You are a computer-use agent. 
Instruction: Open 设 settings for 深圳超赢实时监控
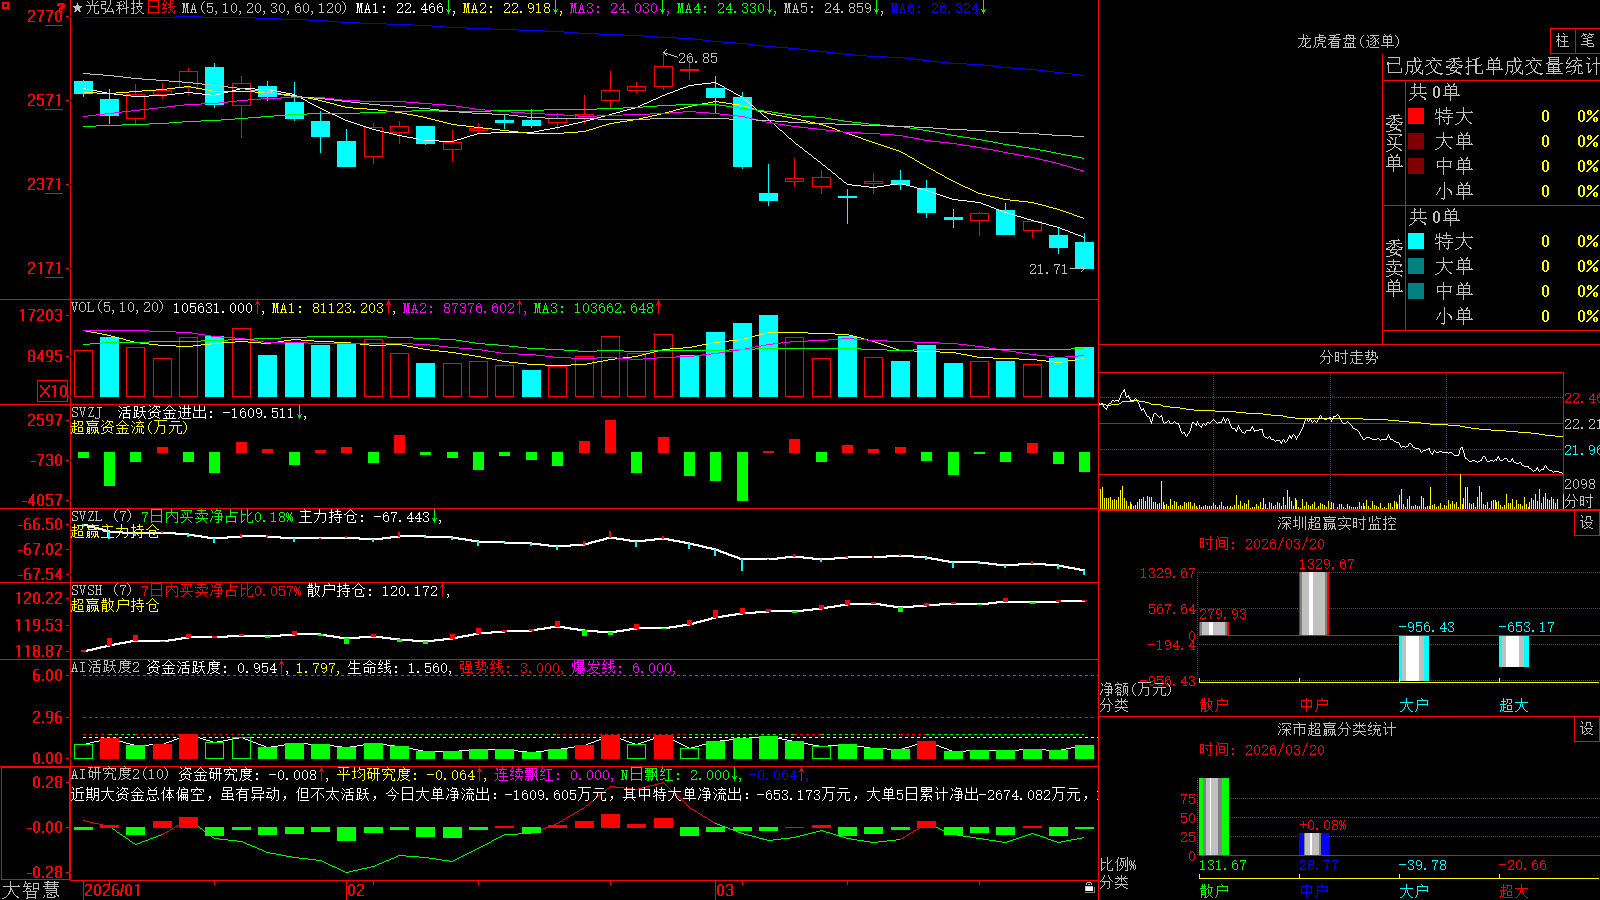pyautogui.click(x=1587, y=523)
